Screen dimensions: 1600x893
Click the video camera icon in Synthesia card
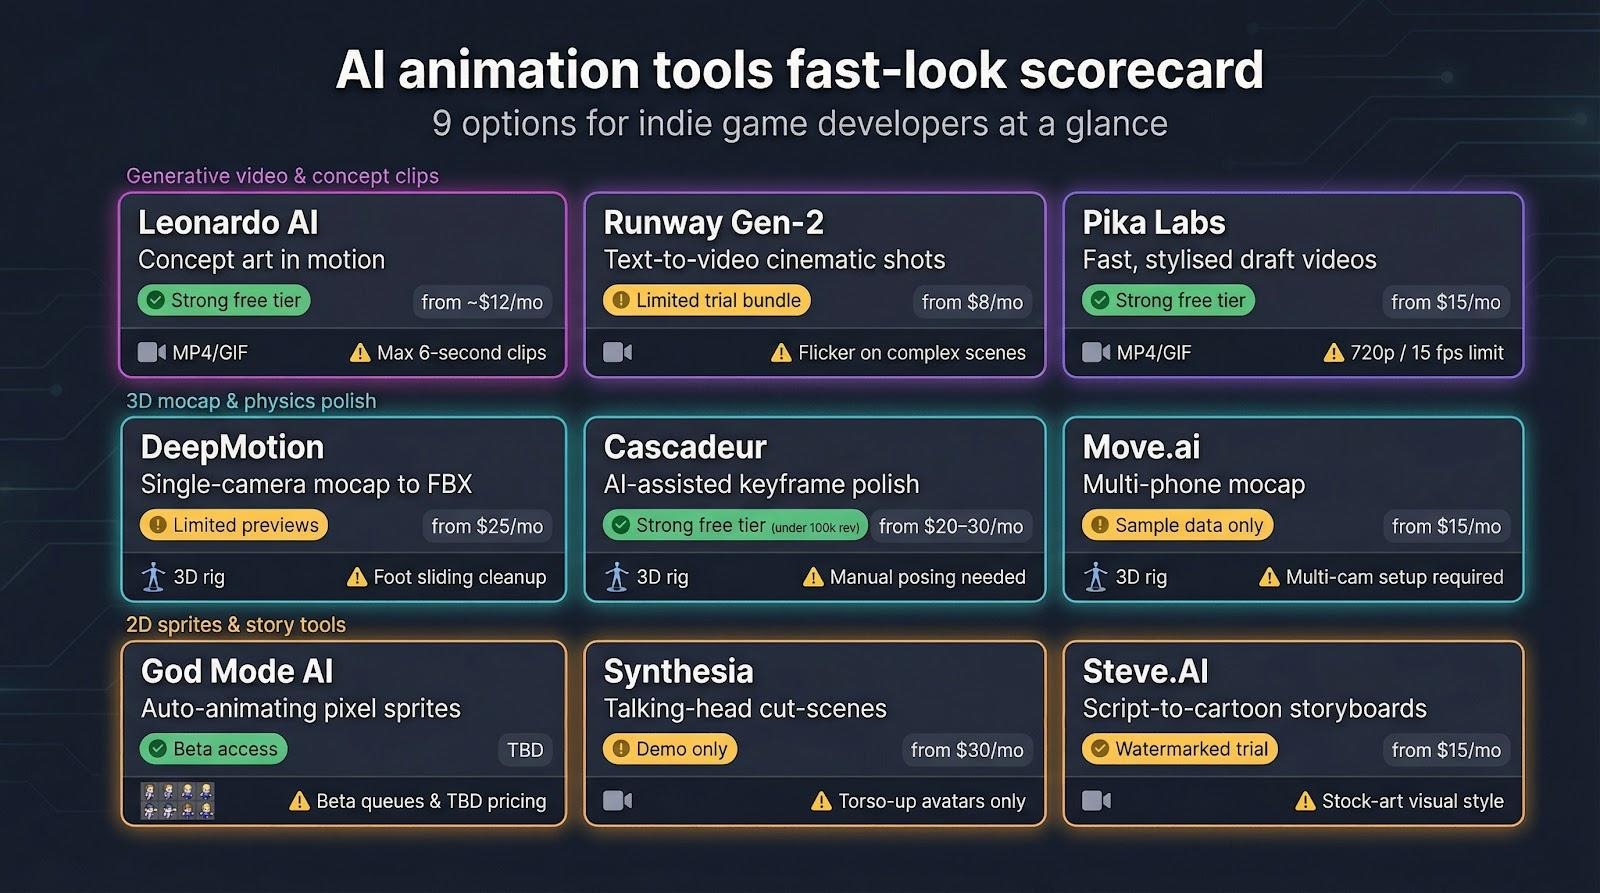(617, 801)
